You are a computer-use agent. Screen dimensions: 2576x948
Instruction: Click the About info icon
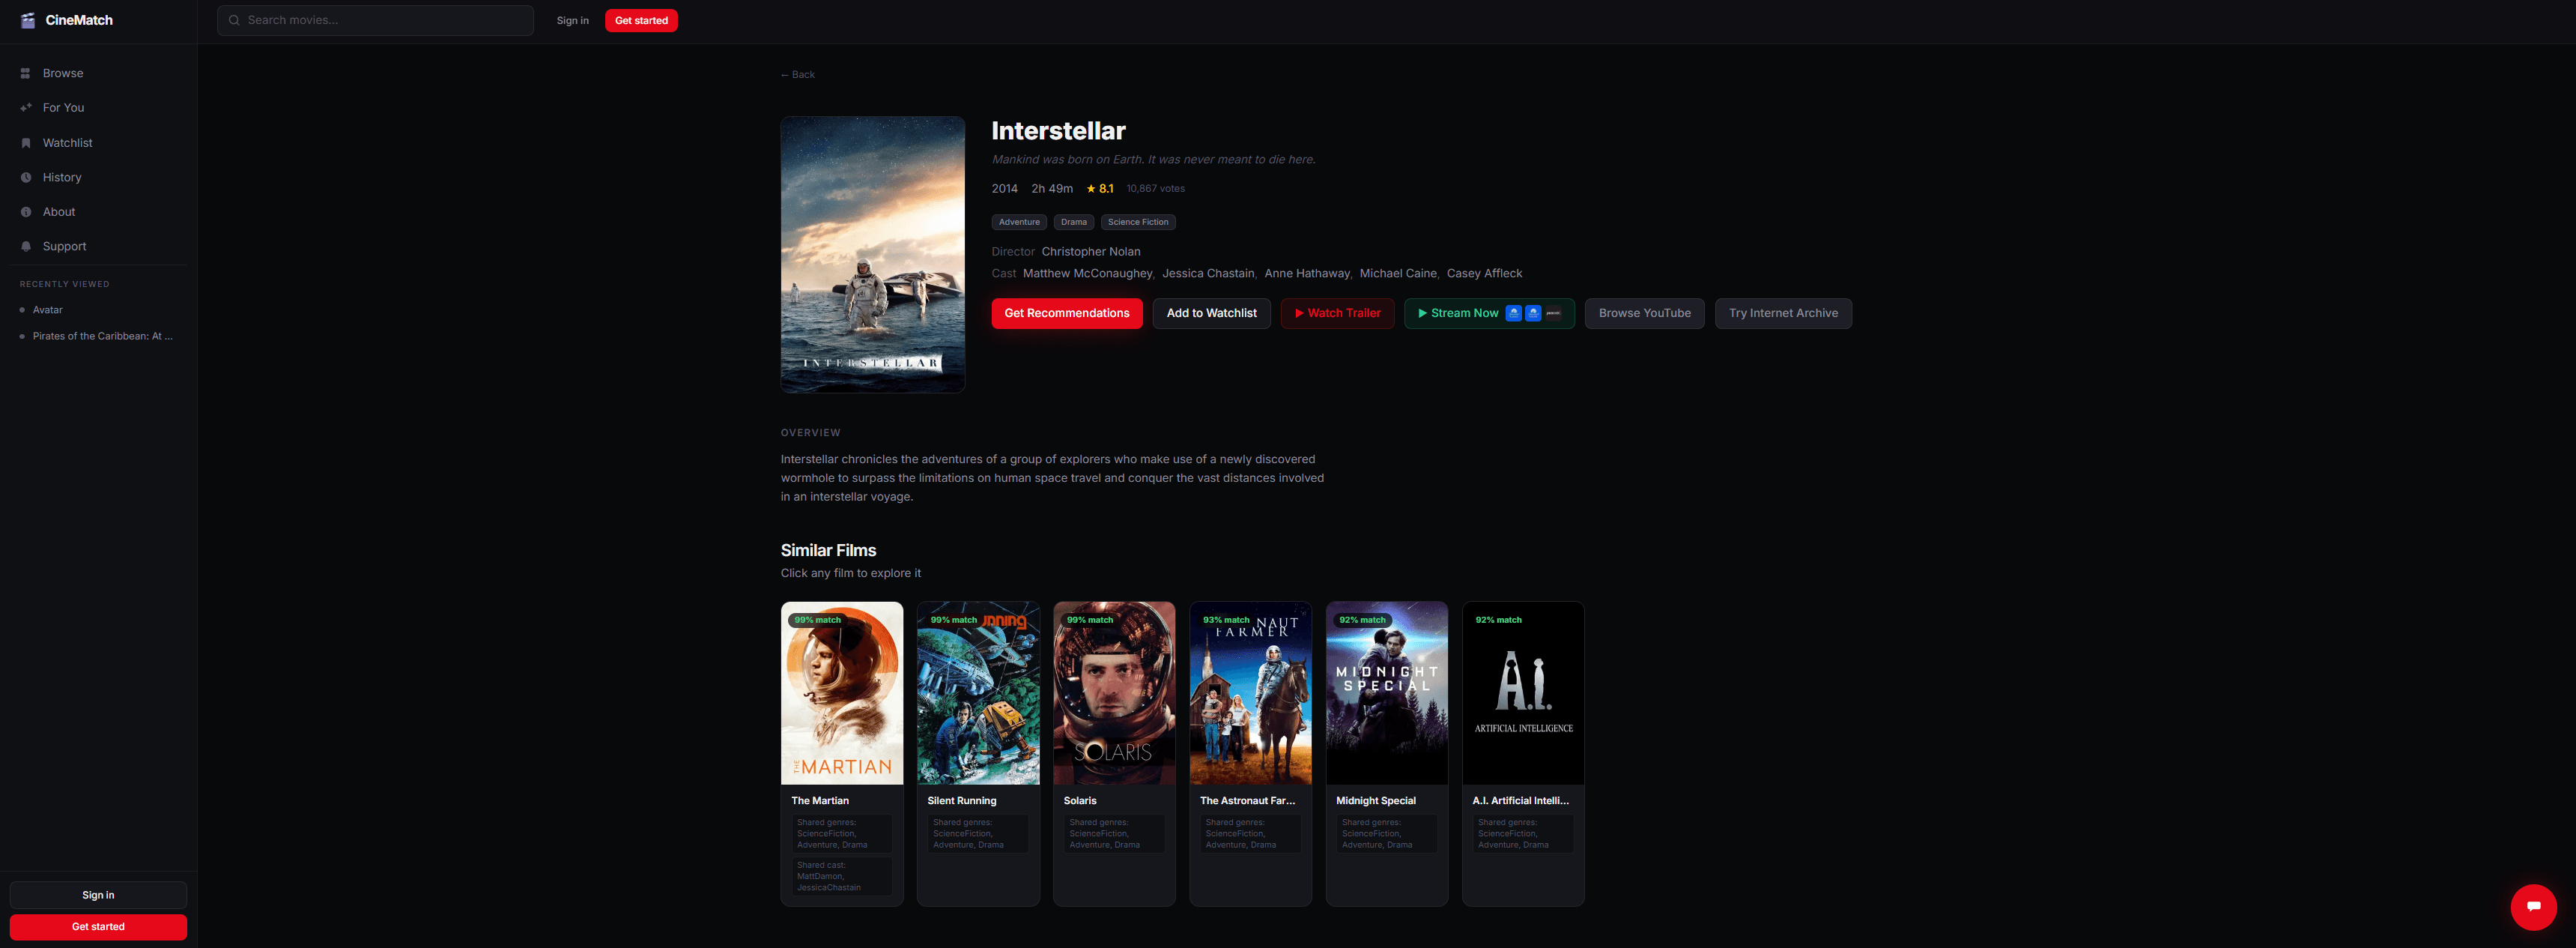(26, 212)
